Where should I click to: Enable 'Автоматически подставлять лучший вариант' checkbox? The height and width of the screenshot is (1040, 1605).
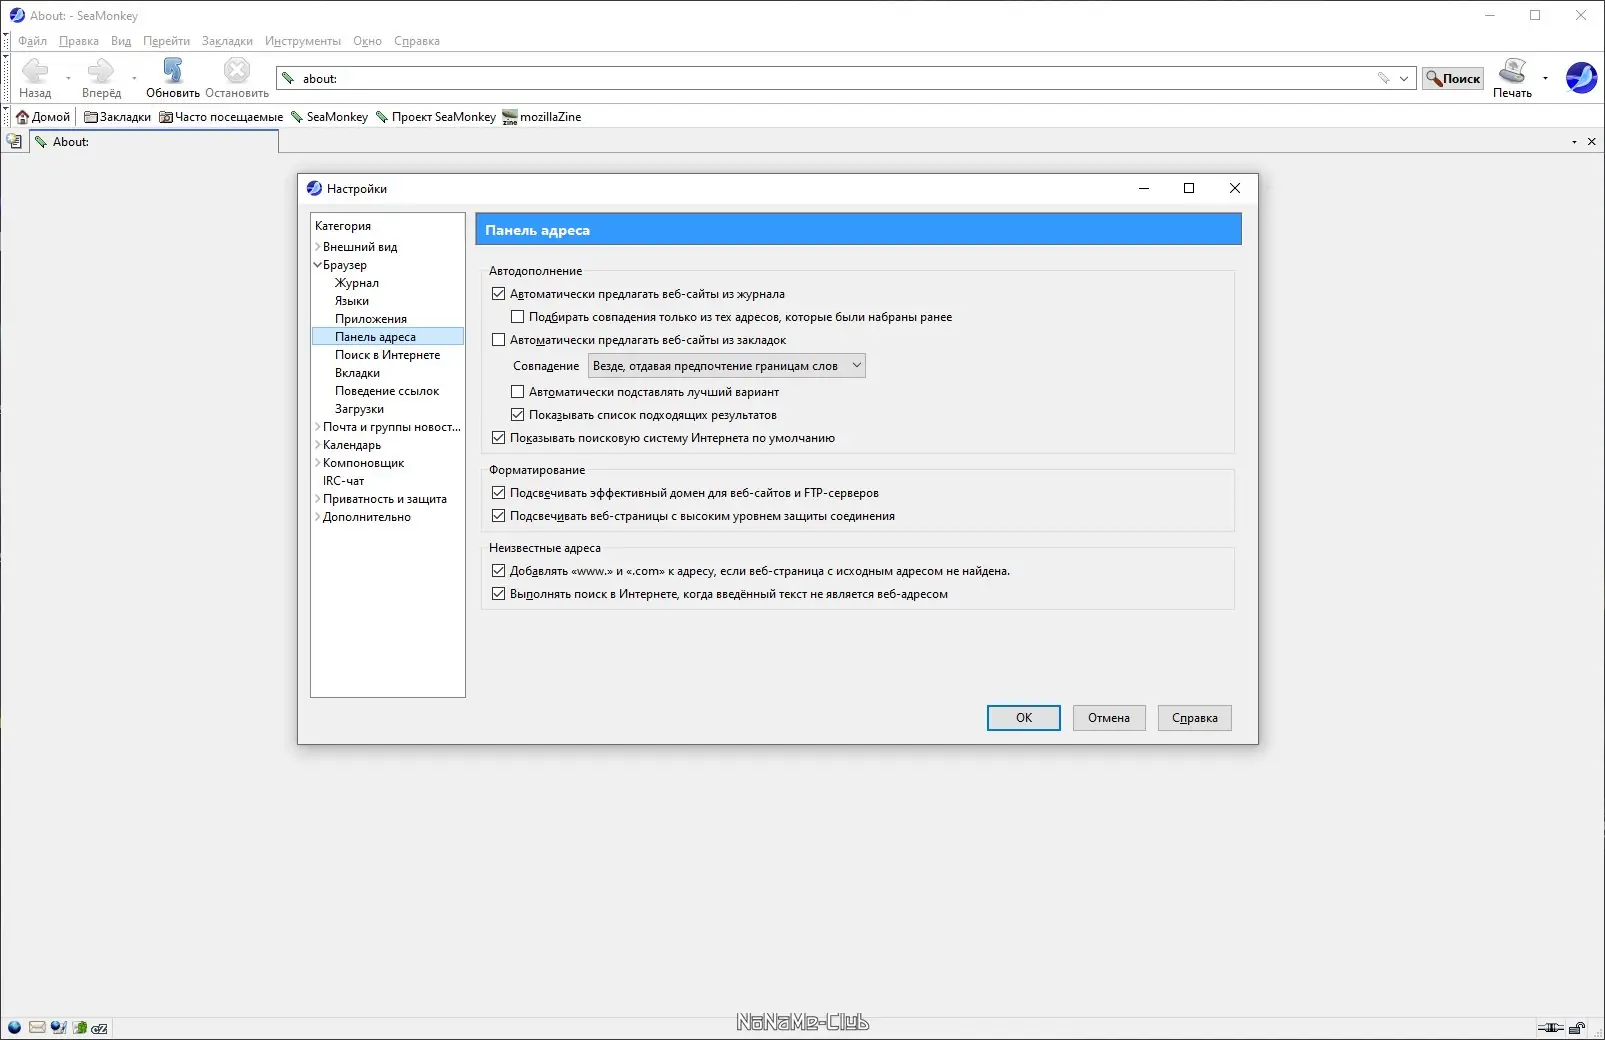click(x=518, y=392)
